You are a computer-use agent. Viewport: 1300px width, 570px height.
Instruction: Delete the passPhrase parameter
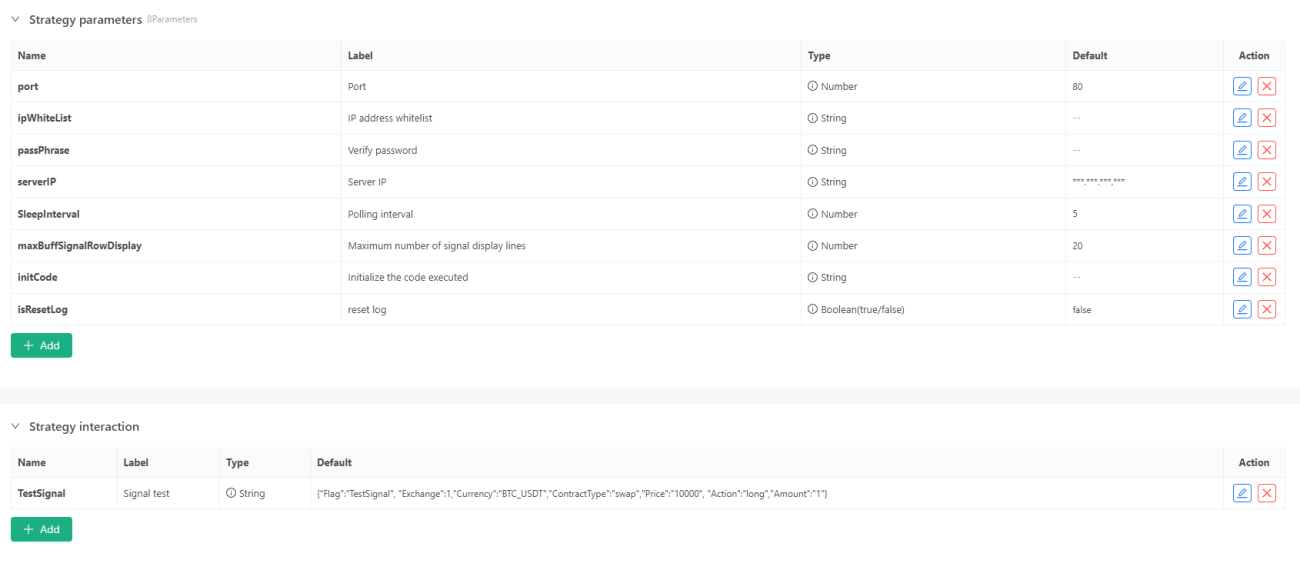1266,150
